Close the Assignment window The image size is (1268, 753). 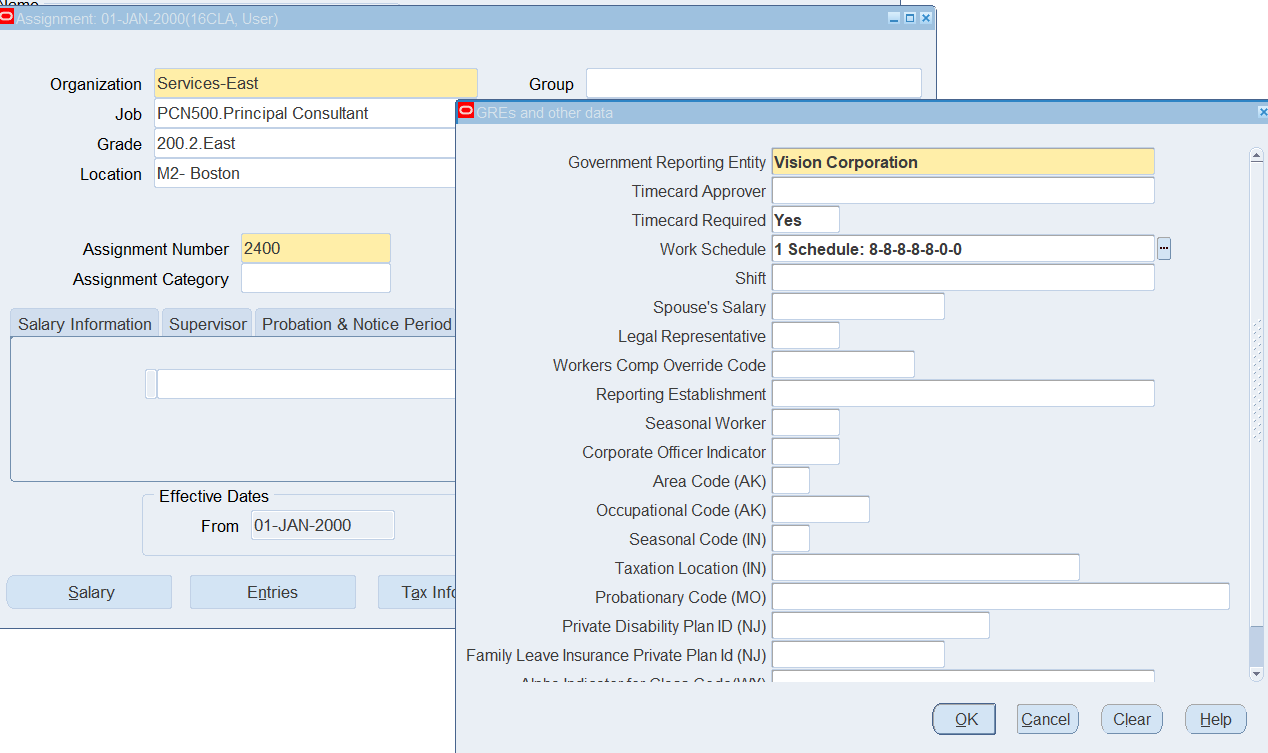[925, 18]
